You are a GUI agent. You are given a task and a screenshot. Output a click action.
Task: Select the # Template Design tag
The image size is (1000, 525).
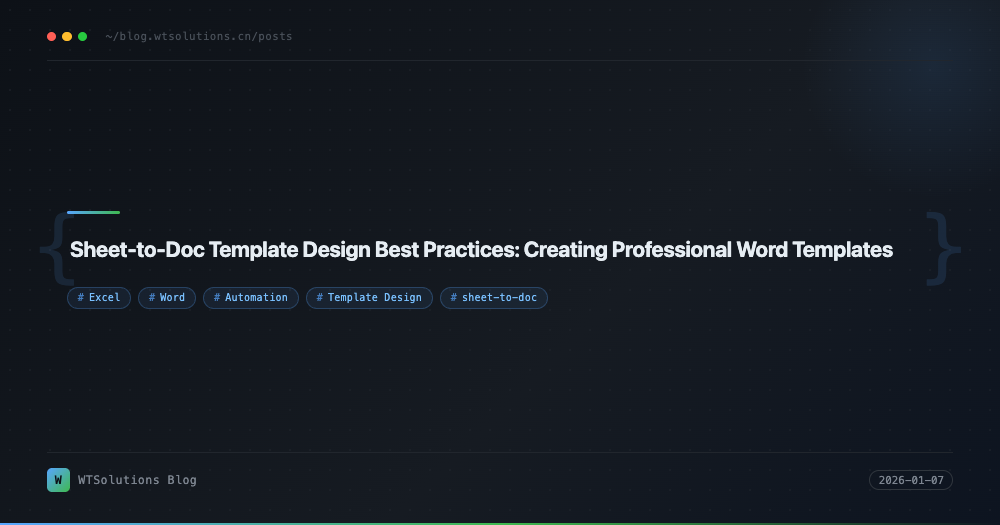tap(369, 298)
